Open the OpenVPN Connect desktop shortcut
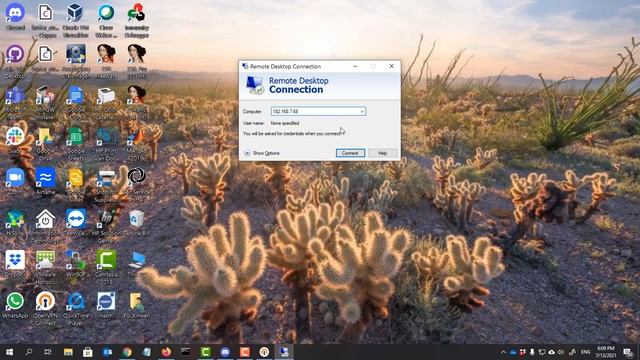Viewport: 640px width, 360px height. pos(45,309)
